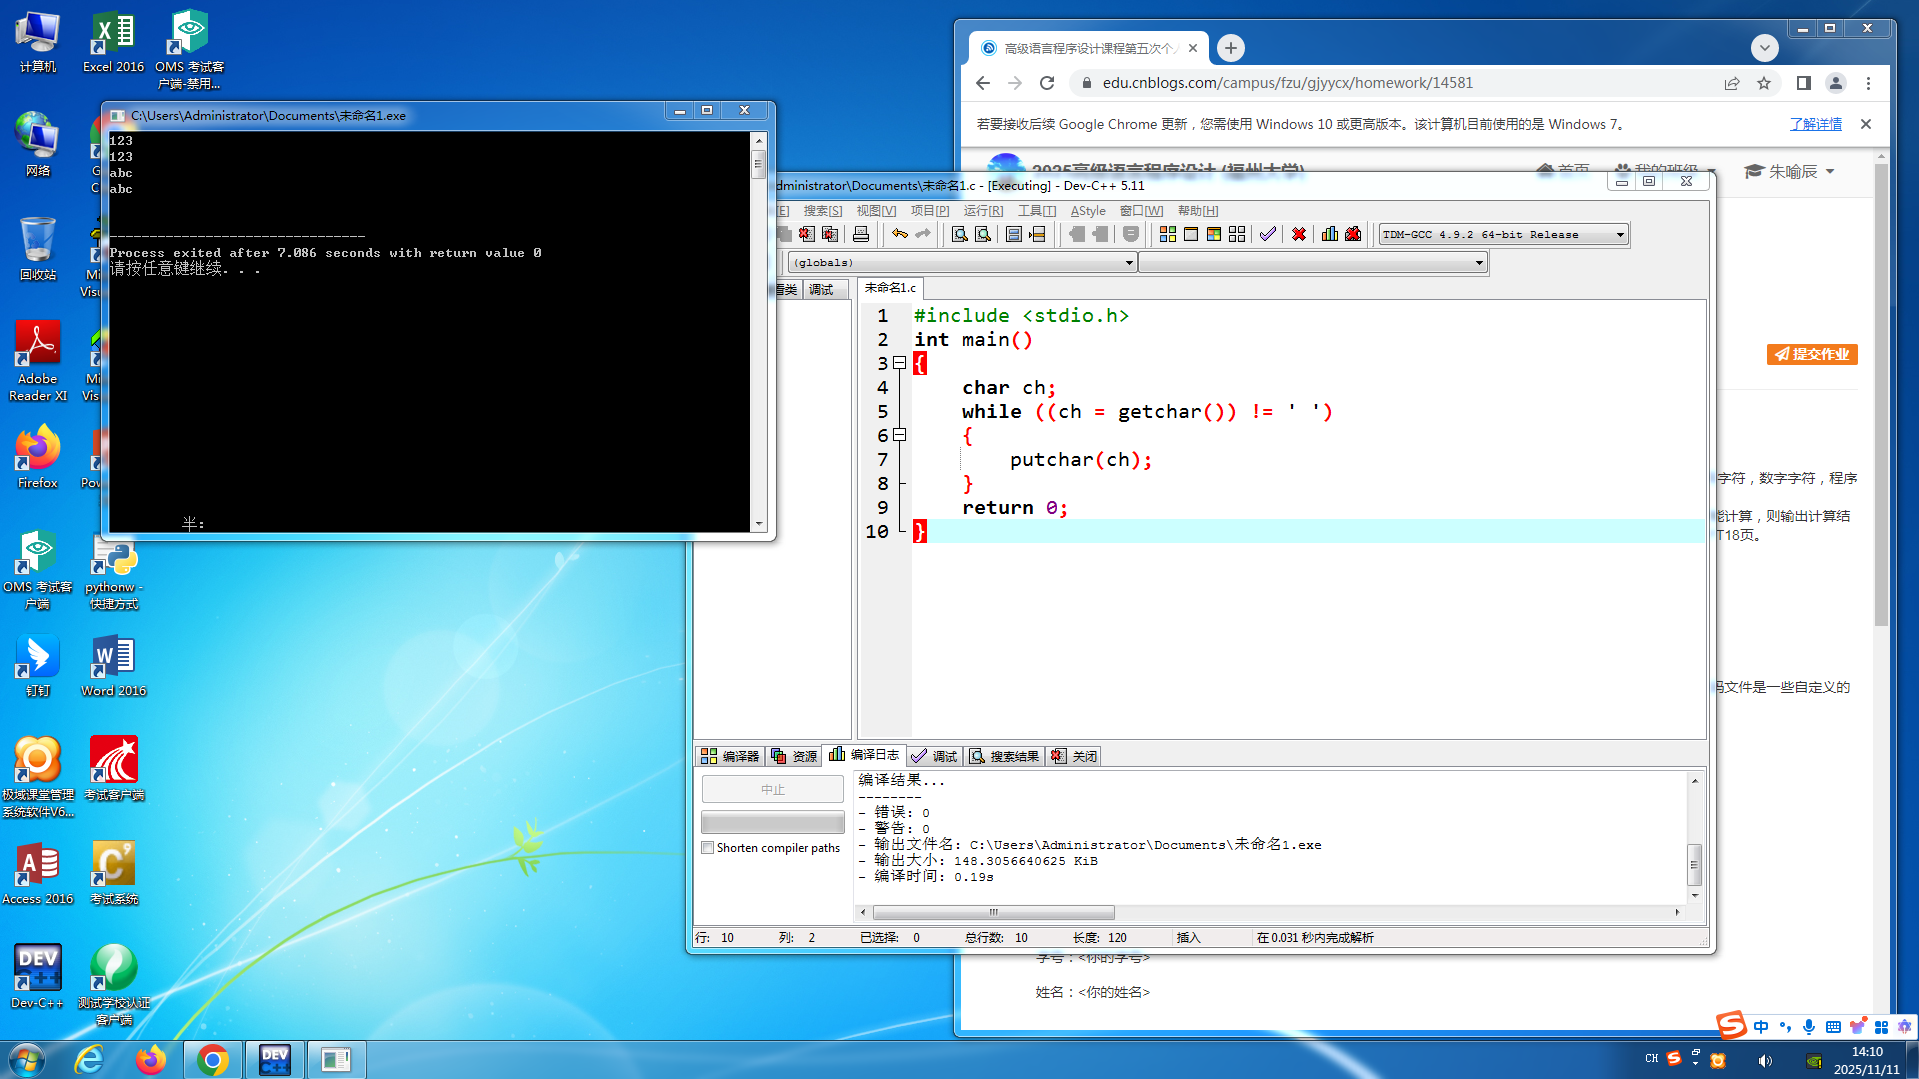
Task: Open the AStyle menu in Dev-C++
Action: point(1088,211)
